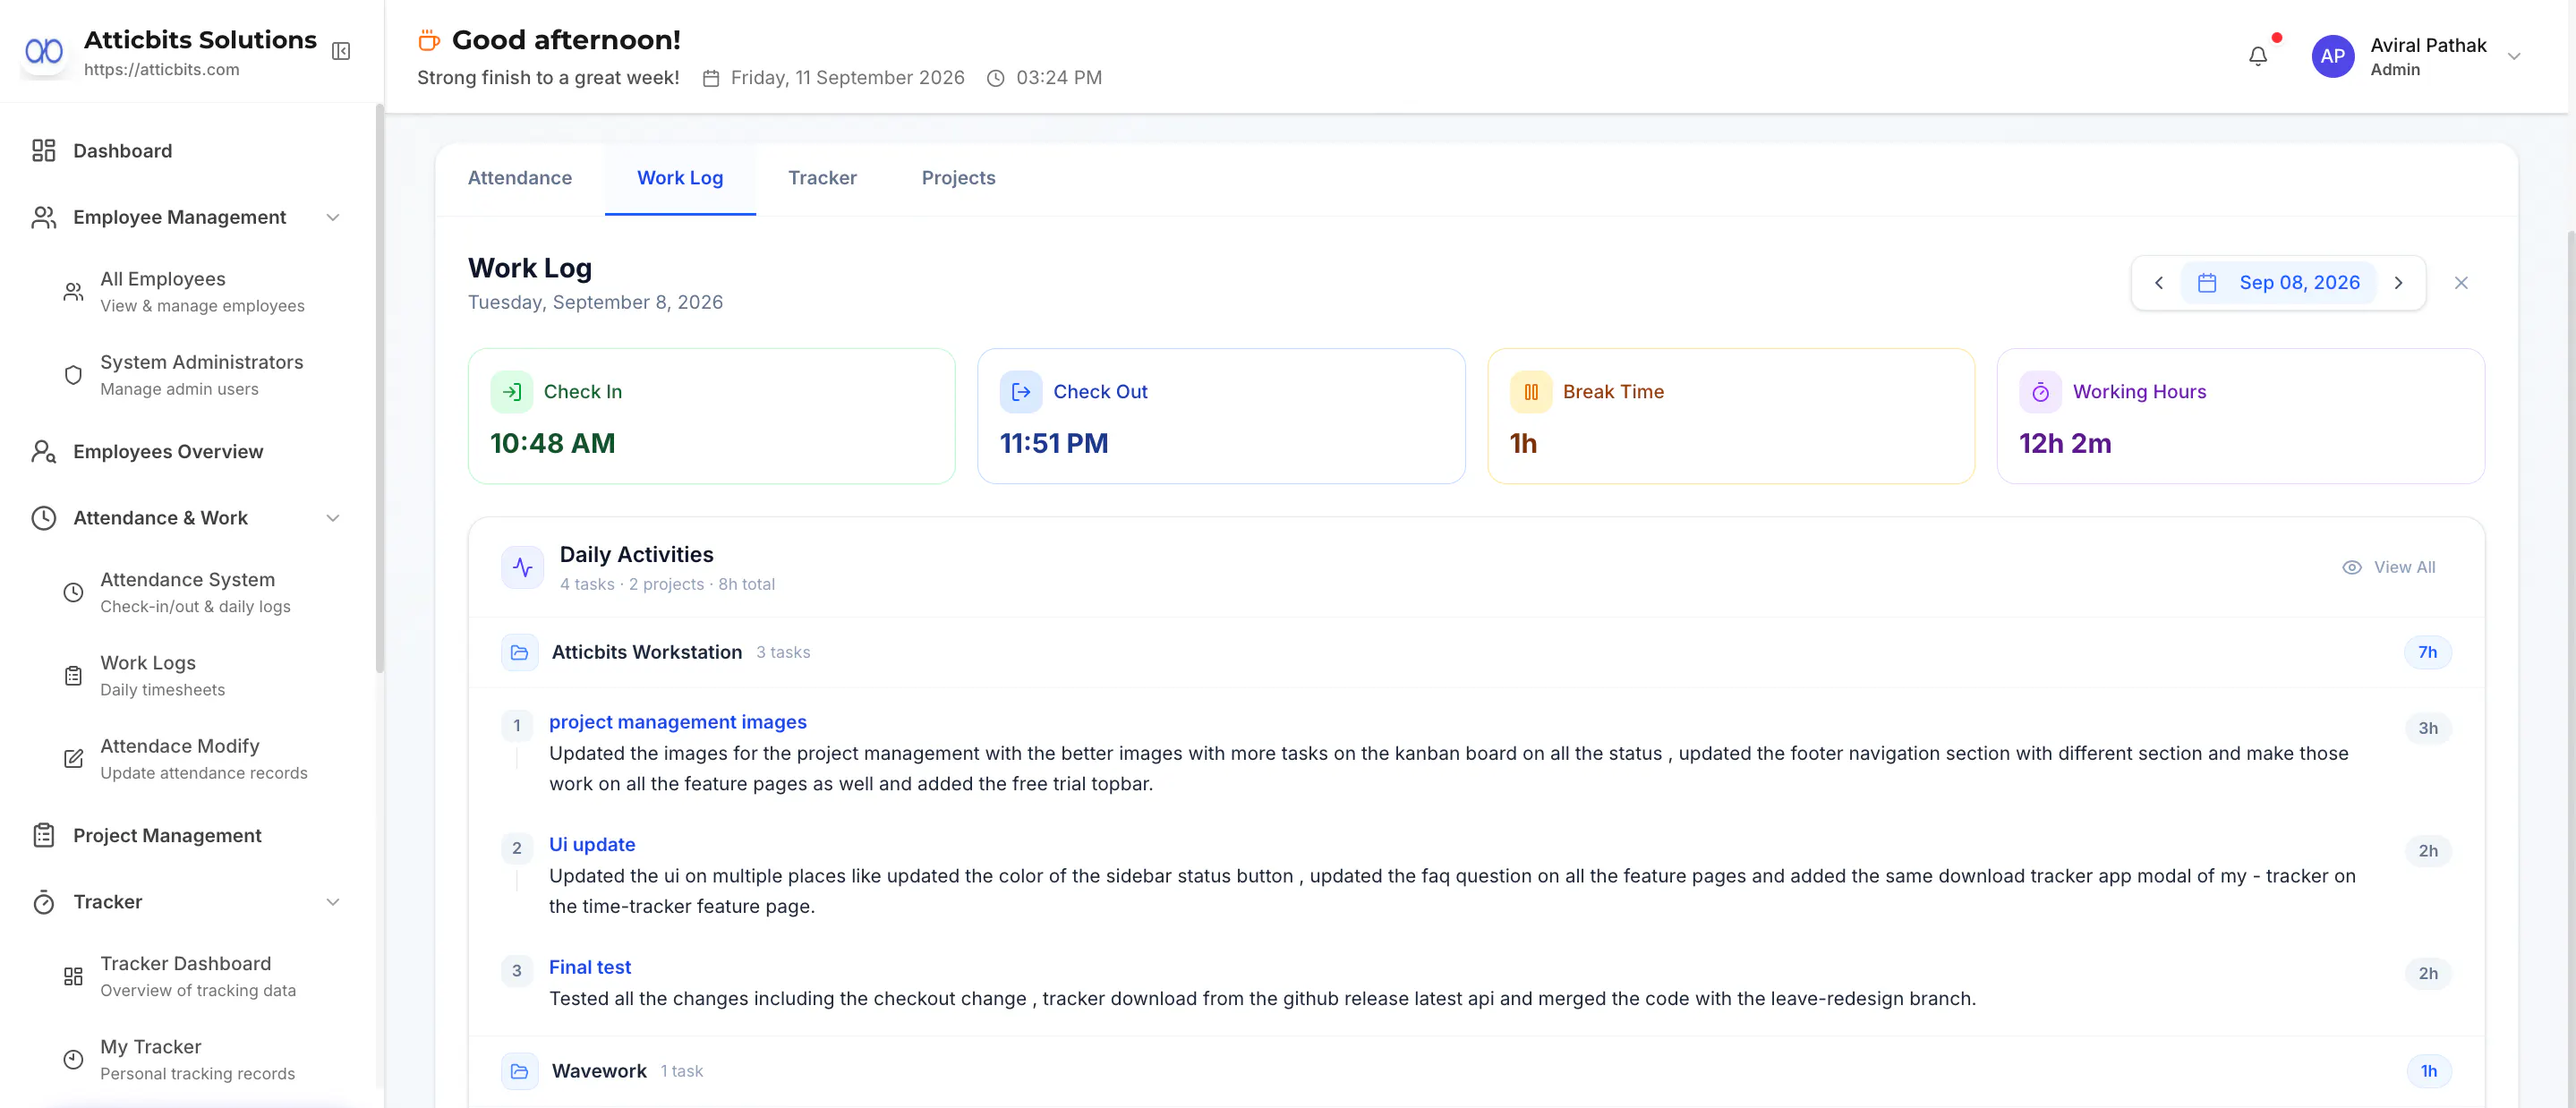Click the My Tracker clock icon
This screenshot has height=1108, width=2576.
(73, 1060)
